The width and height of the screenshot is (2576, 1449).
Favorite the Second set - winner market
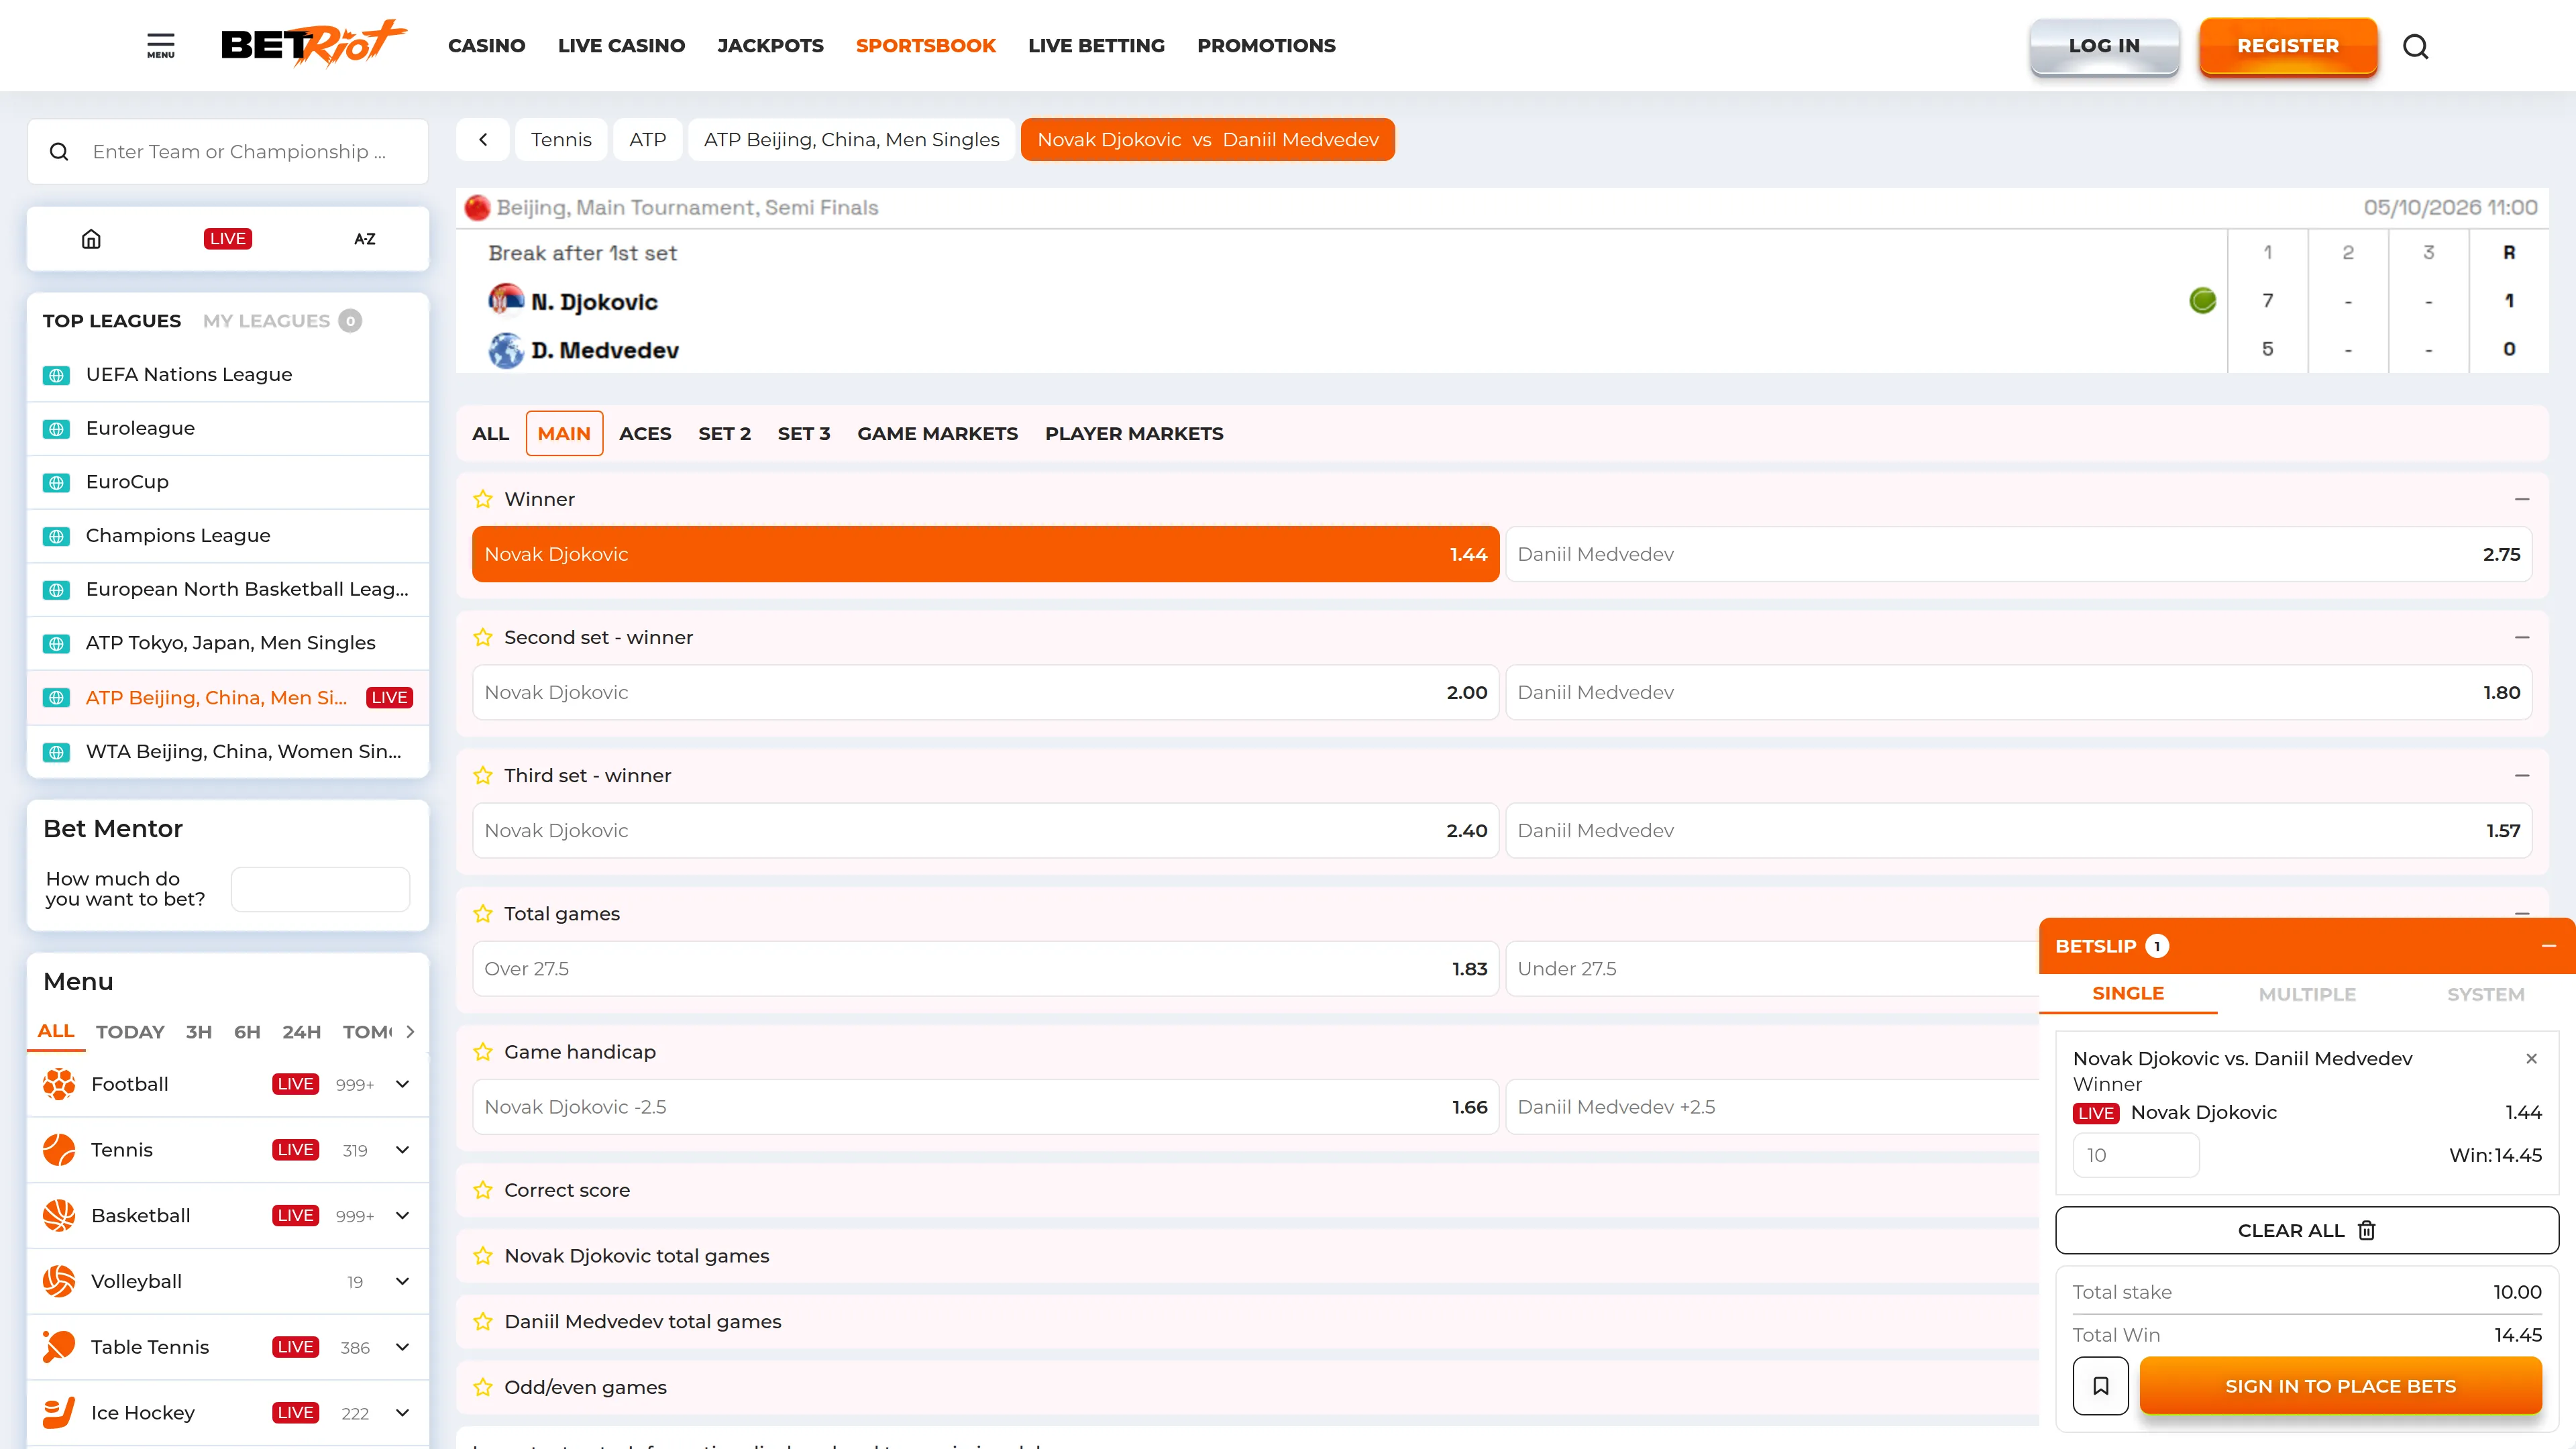483,637
